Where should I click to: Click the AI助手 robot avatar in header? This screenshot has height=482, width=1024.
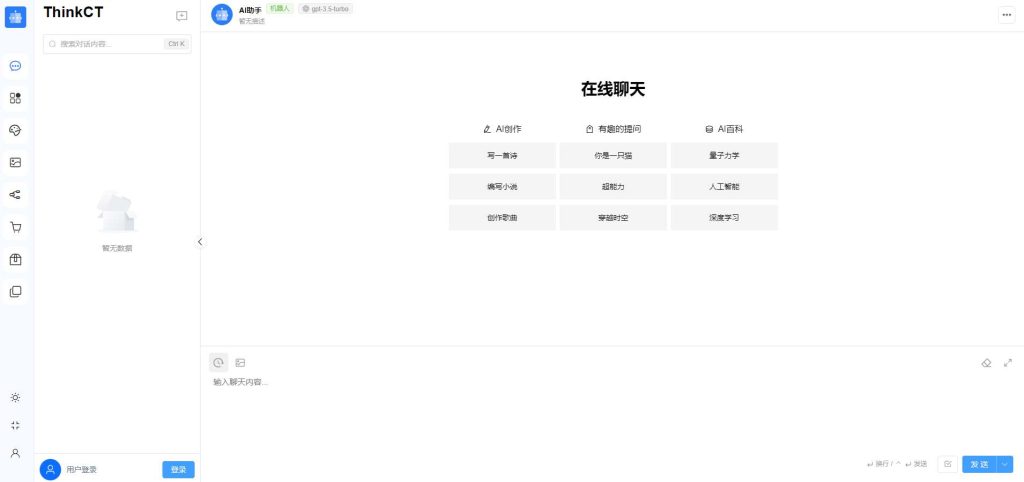click(222, 14)
